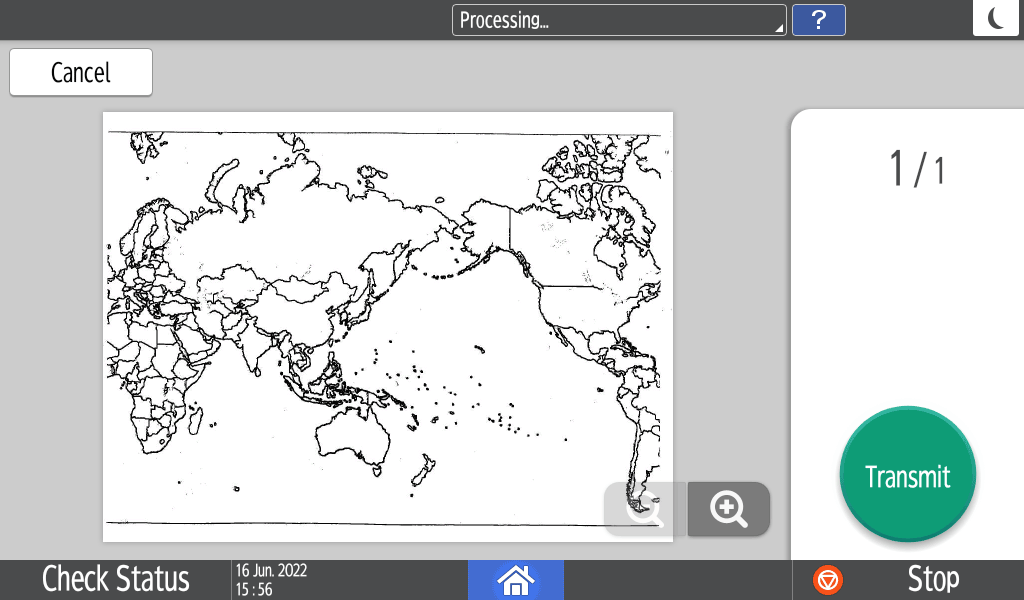Zoom in with the plus magnifier
This screenshot has height=600, width=1024.
(x=729, y=510)
